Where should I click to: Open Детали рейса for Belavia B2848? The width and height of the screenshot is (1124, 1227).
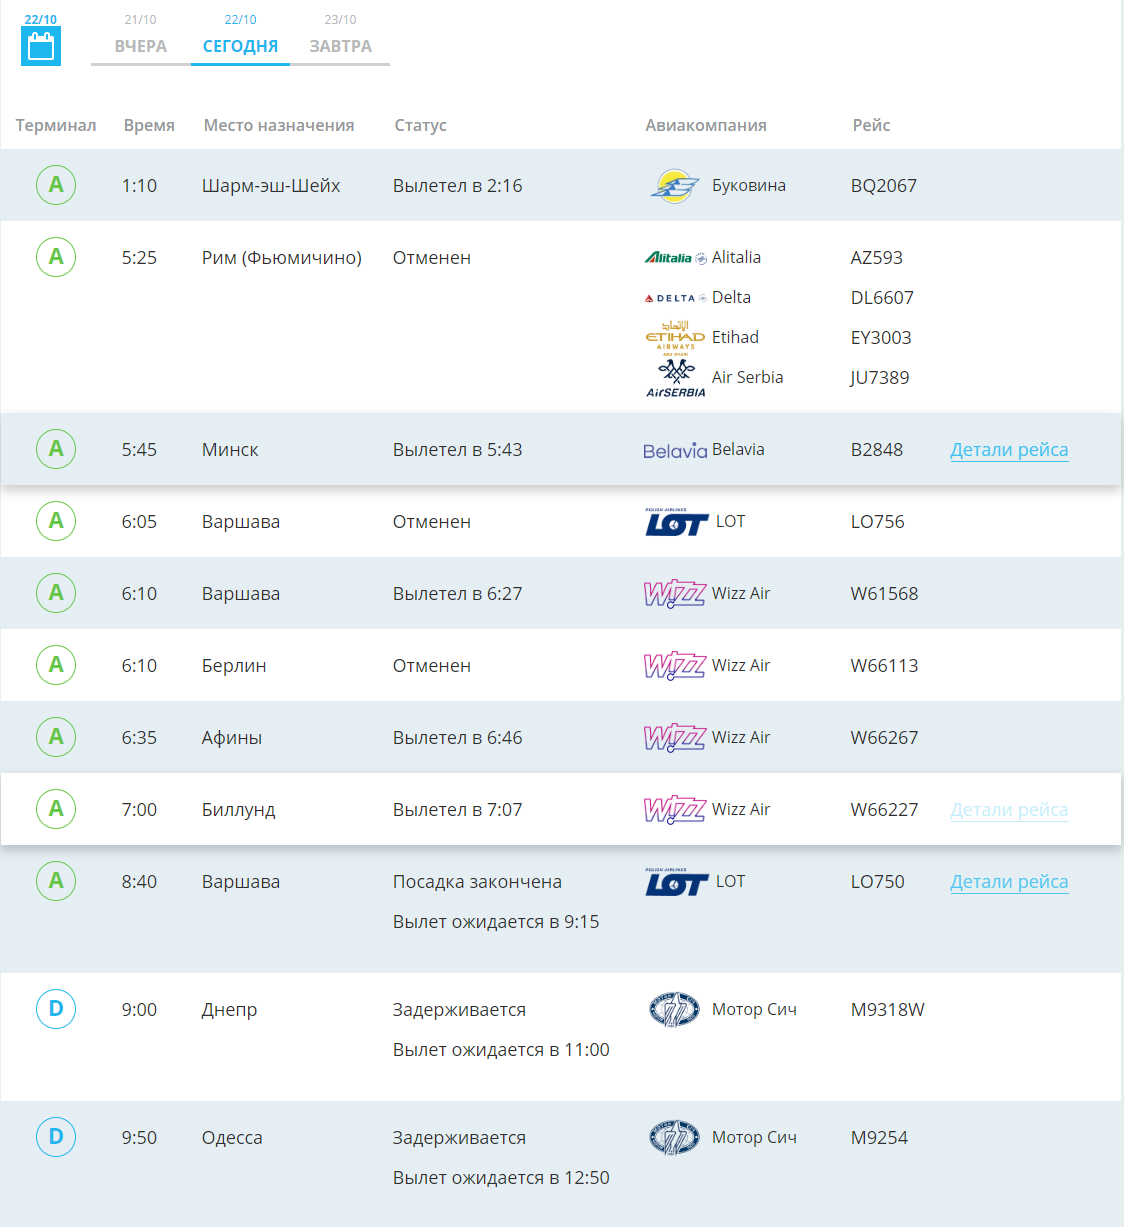[x=1008, y=450]
